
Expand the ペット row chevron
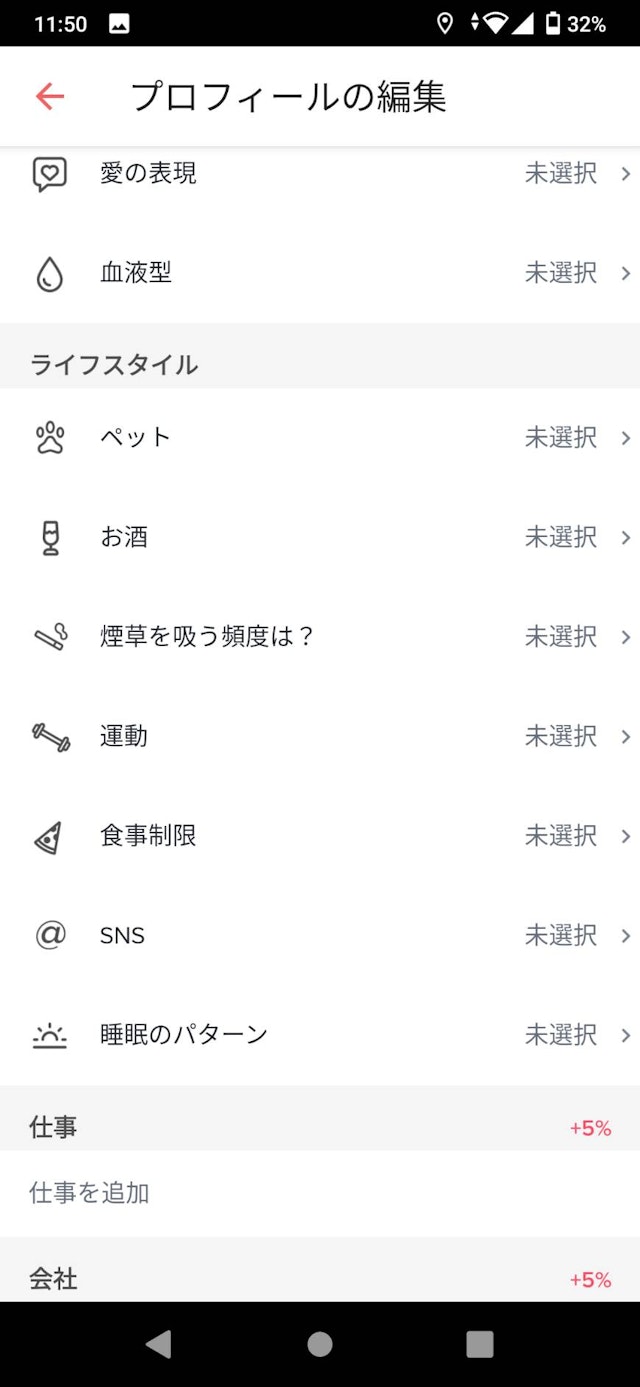626,438
